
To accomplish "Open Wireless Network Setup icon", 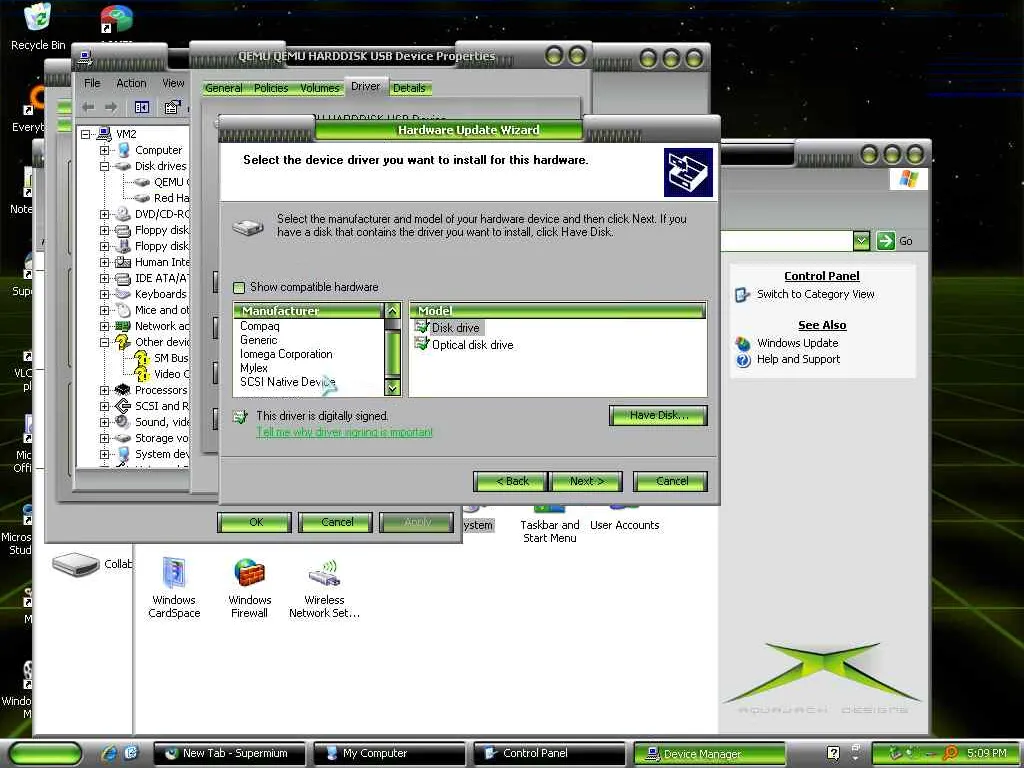I will point(324,587).
